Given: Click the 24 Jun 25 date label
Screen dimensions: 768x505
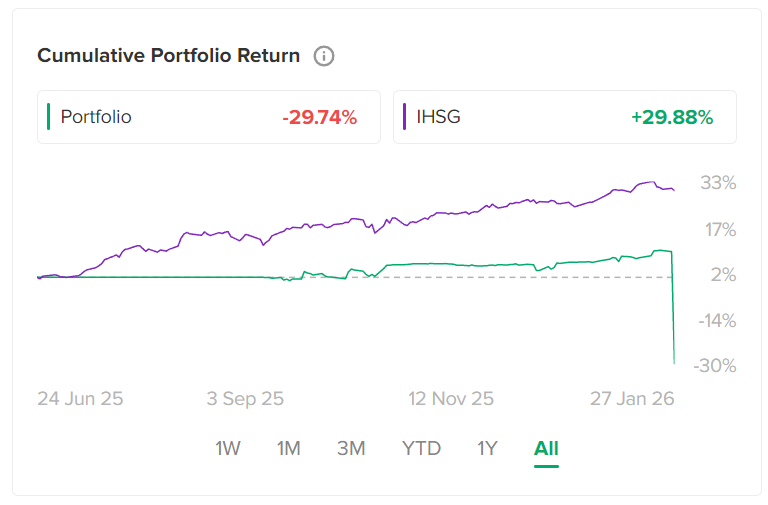Looking at the screenshot, I should pyautogui.click(x=80, y=398).
